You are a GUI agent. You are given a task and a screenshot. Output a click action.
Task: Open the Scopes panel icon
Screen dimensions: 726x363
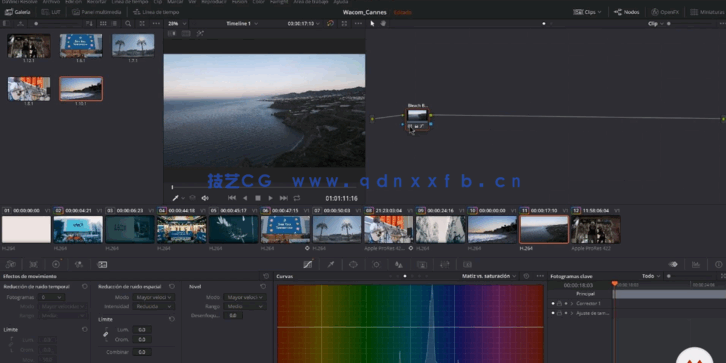point(696,264)
